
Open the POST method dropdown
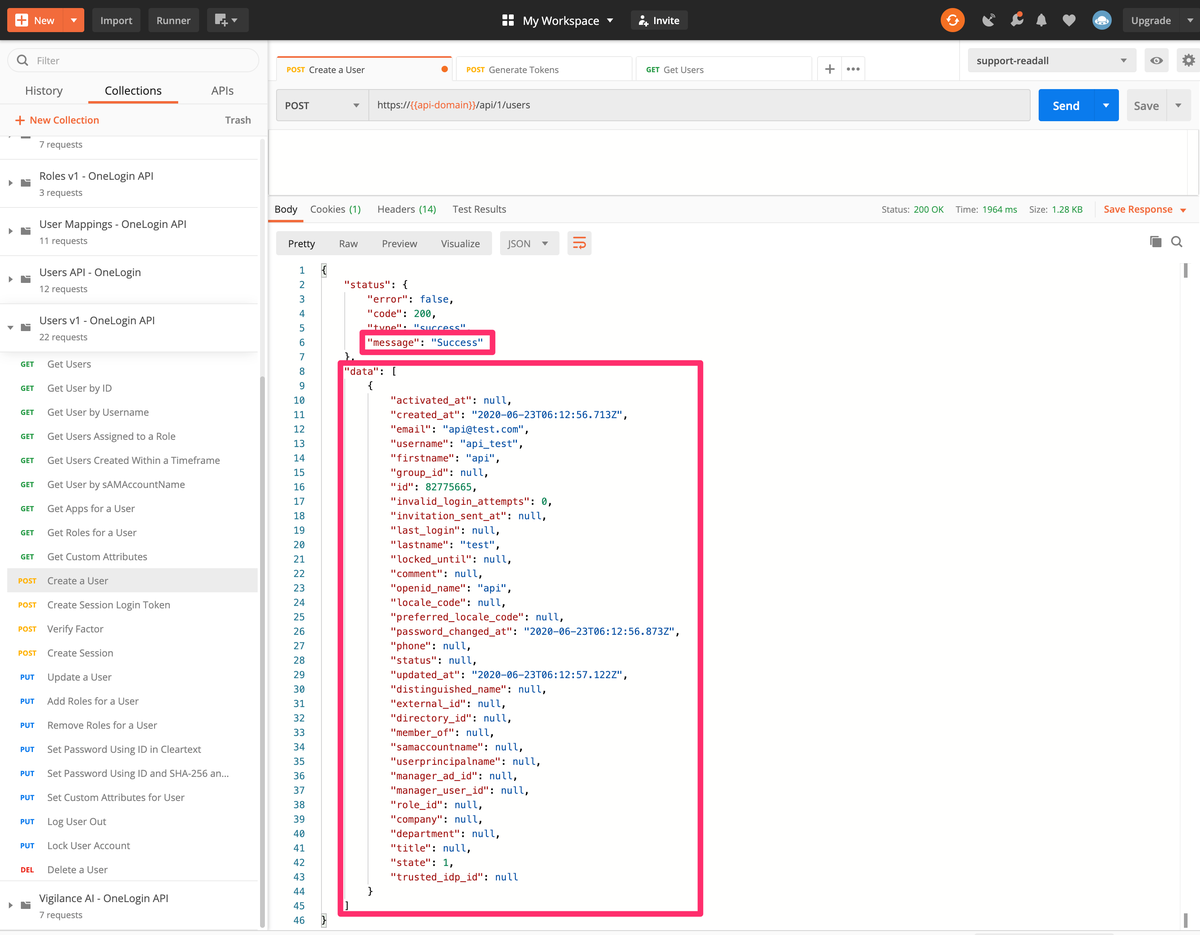pos(322,105)
